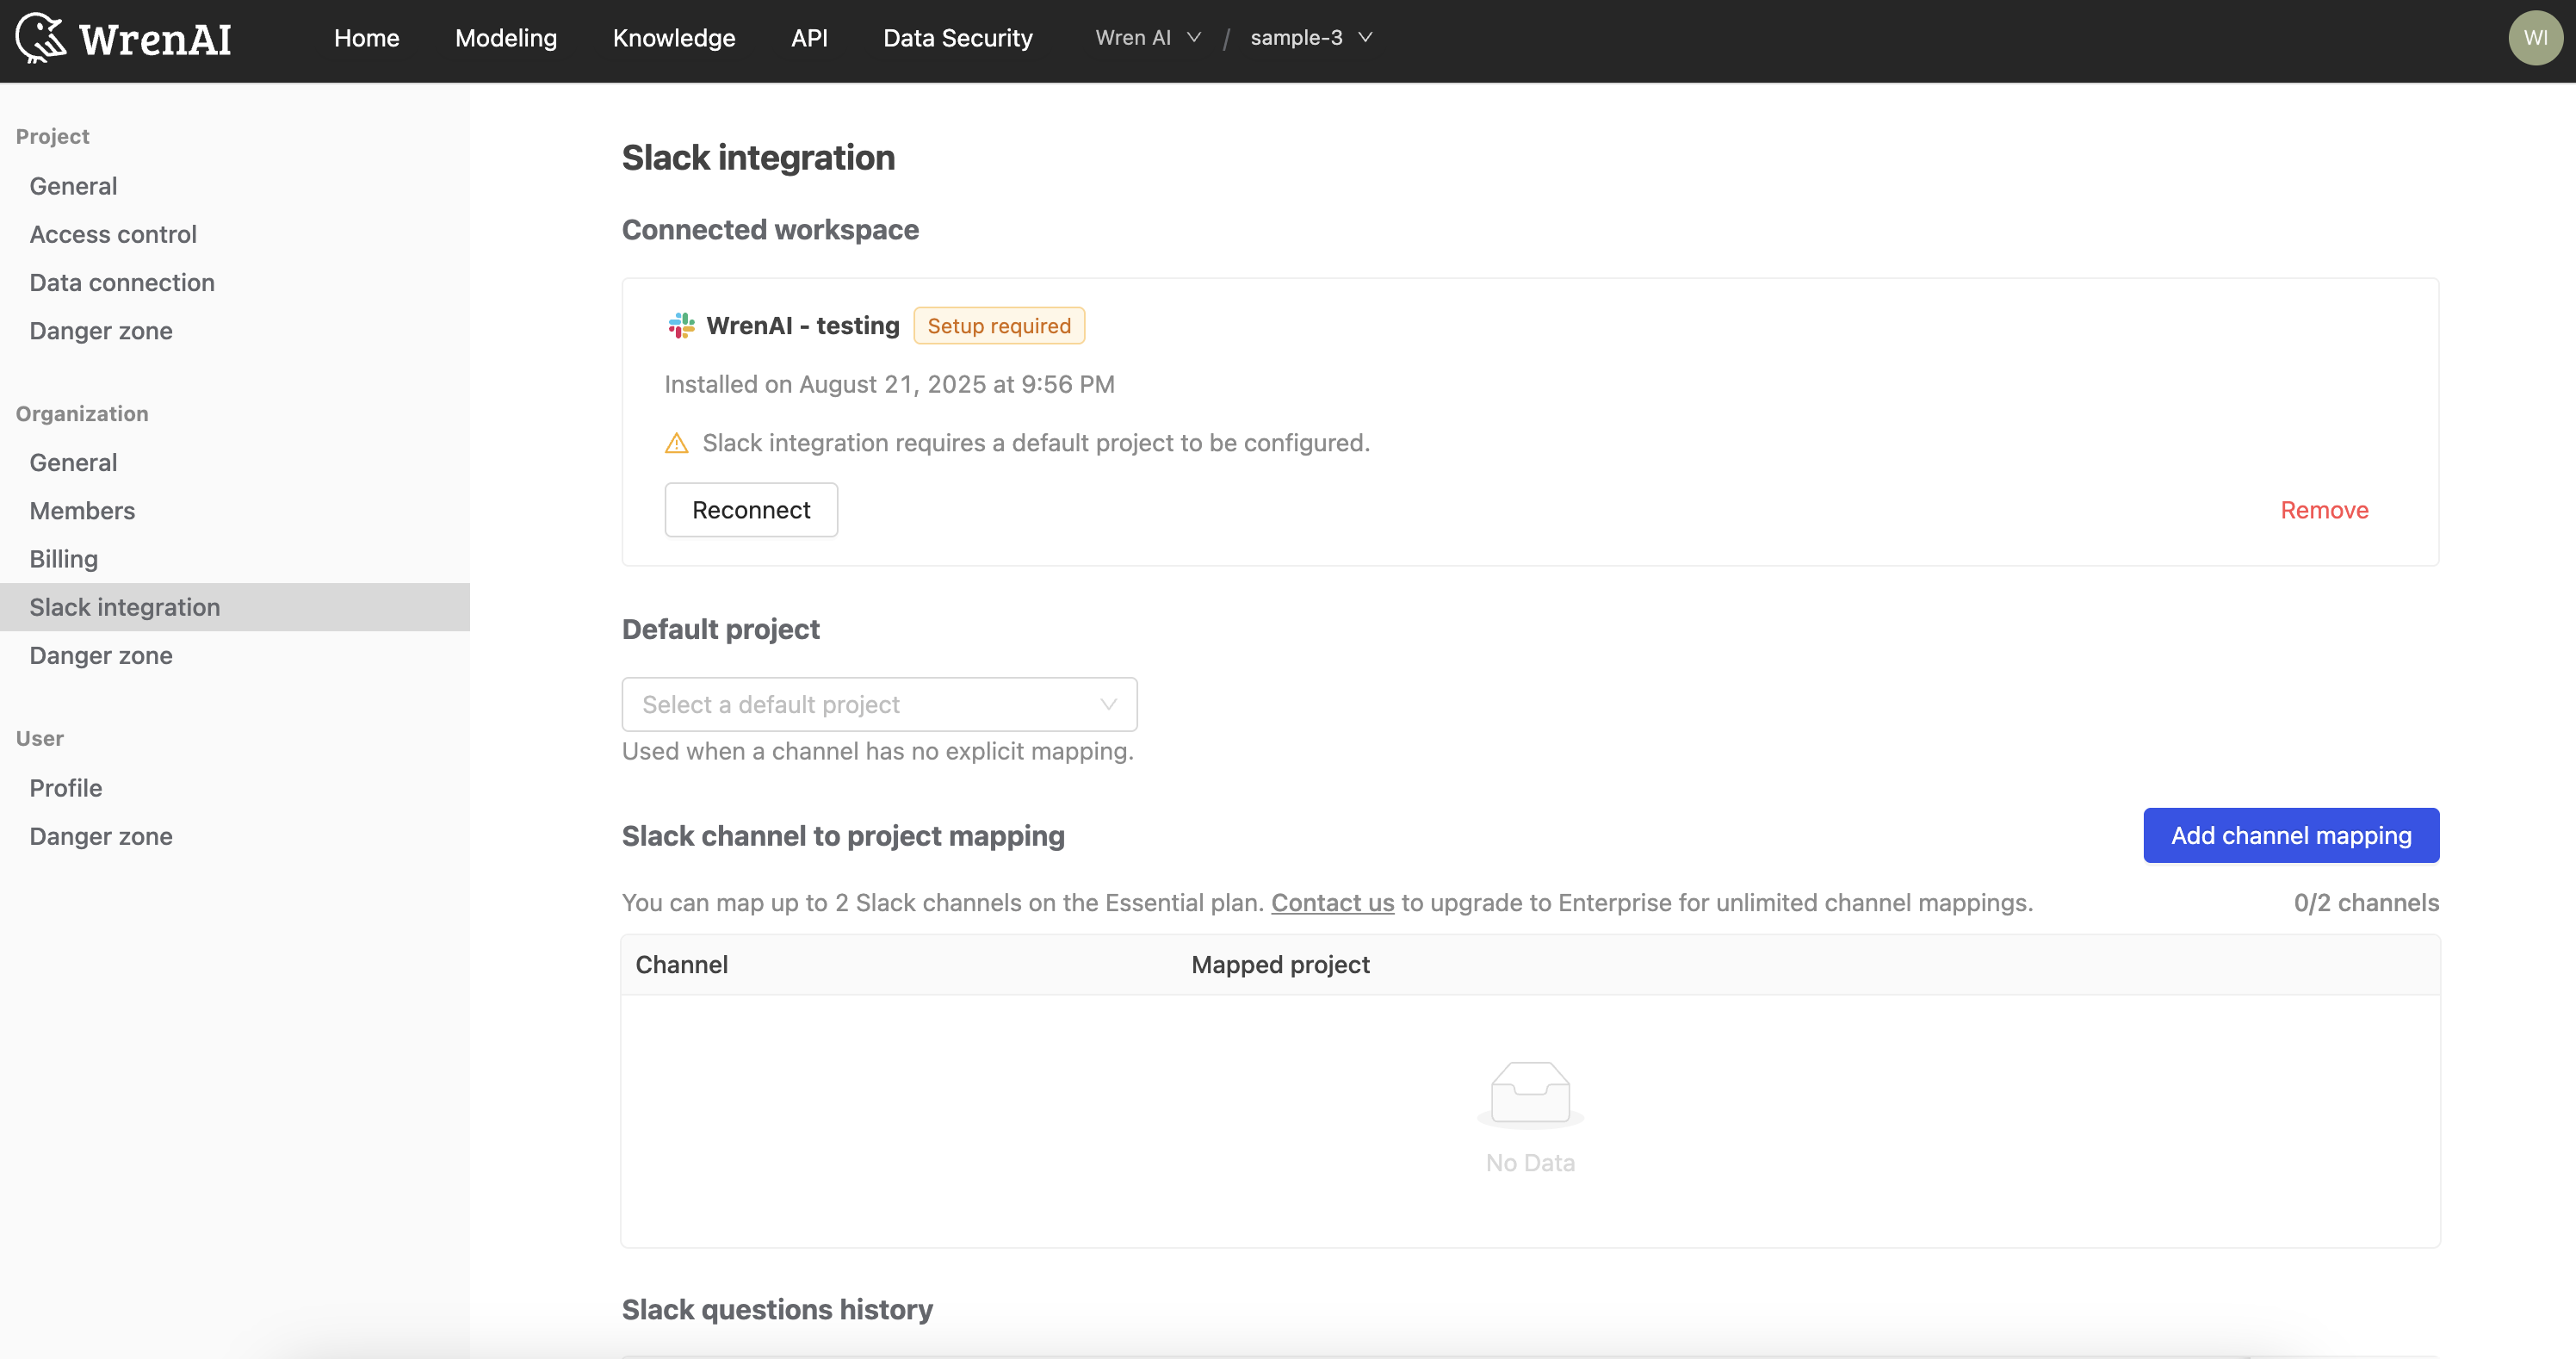Click the Setup required badge
The image size is (2576, 1359).
coord(999,325)
